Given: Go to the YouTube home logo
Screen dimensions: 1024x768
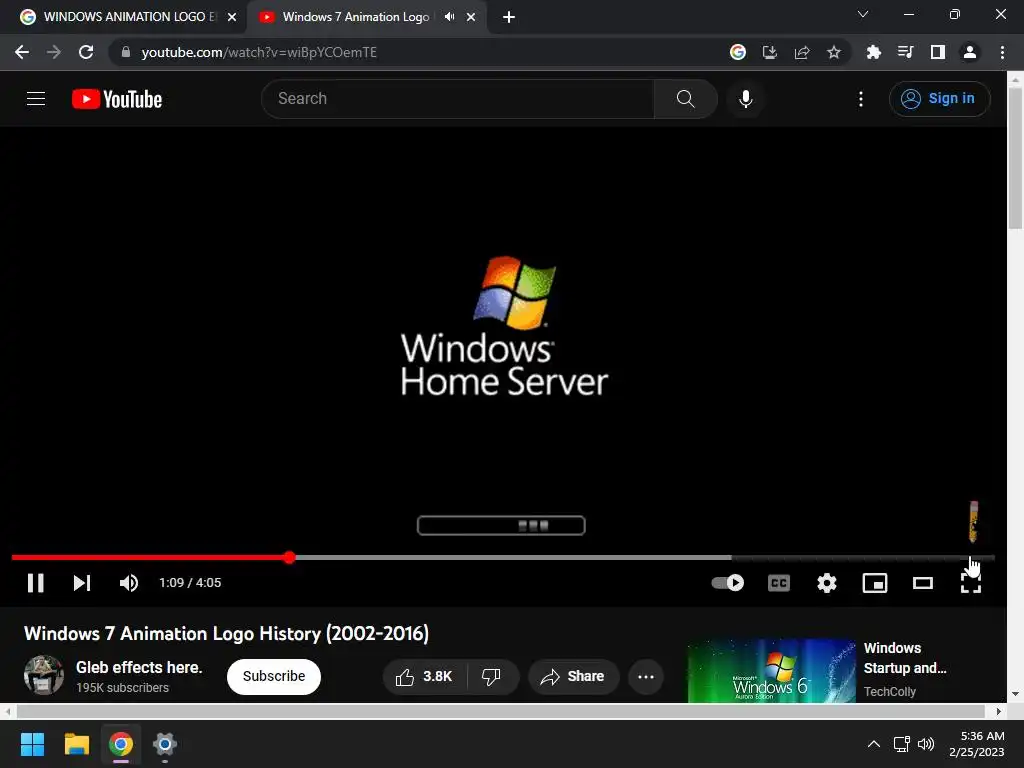Looking at the screenshot, I should coord(117,99).
